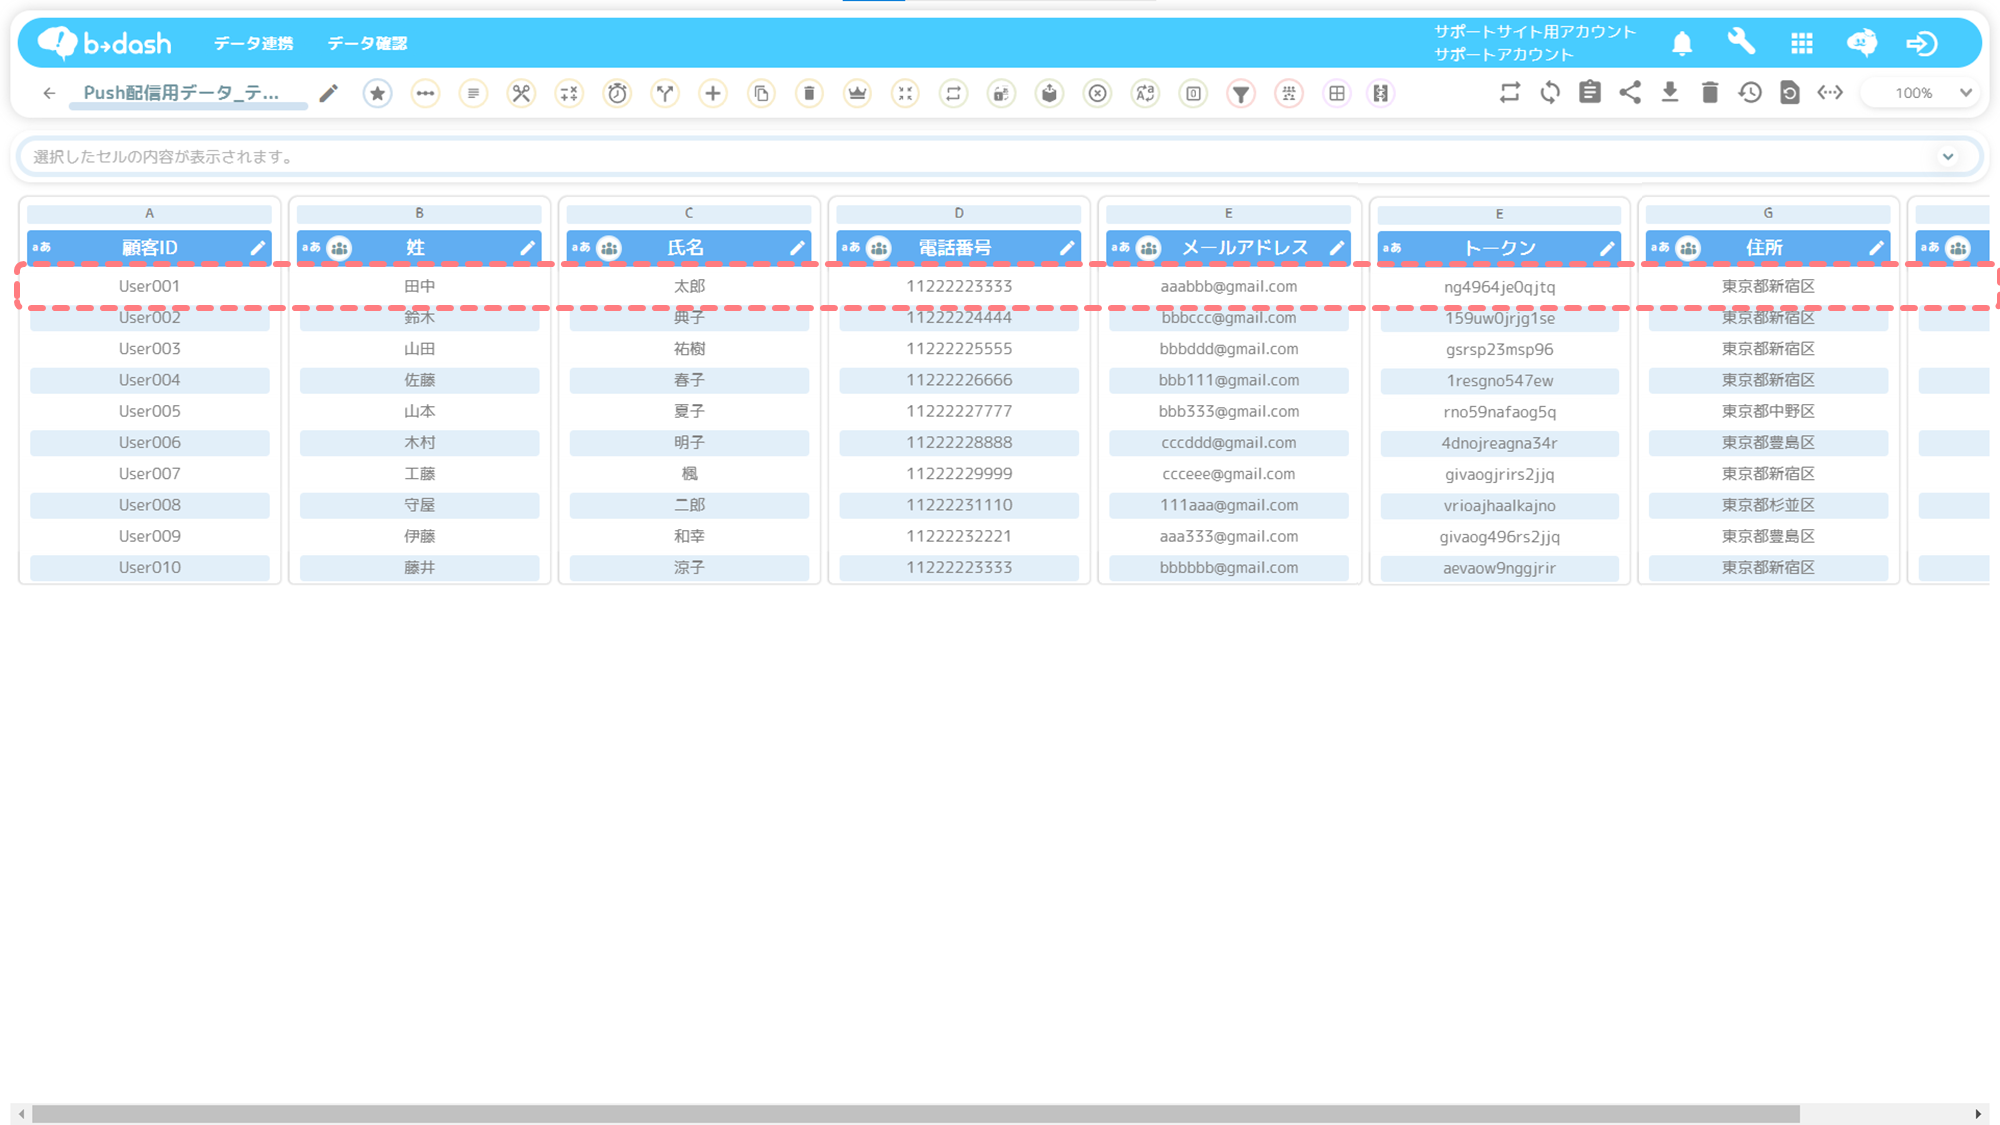Click the crown icon in toolbar

tap(857, 94)
